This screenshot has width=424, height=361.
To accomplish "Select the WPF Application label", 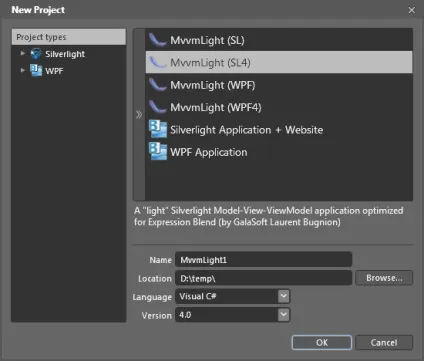I will [209, 152].
